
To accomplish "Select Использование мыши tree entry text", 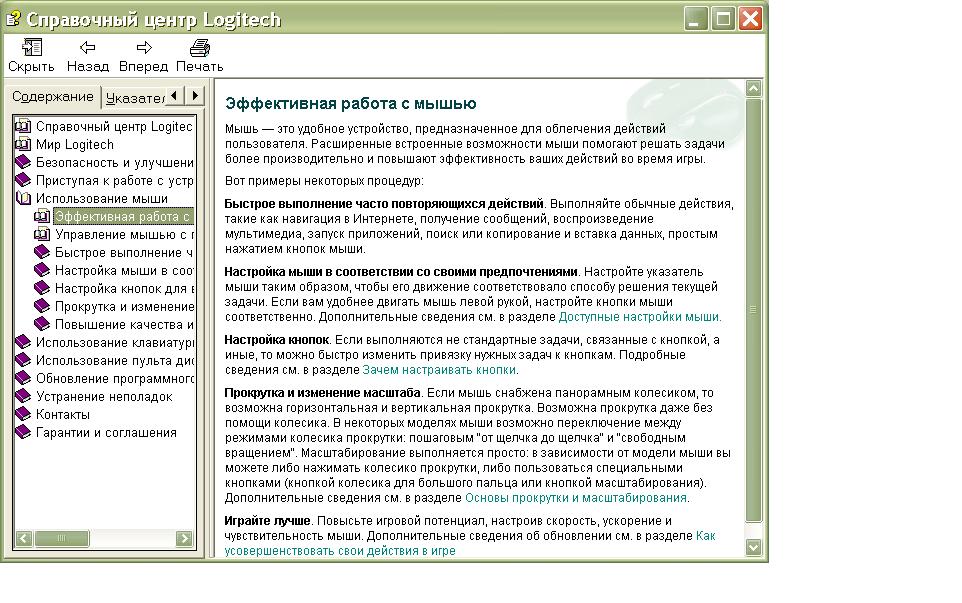I will click(102, 198).
